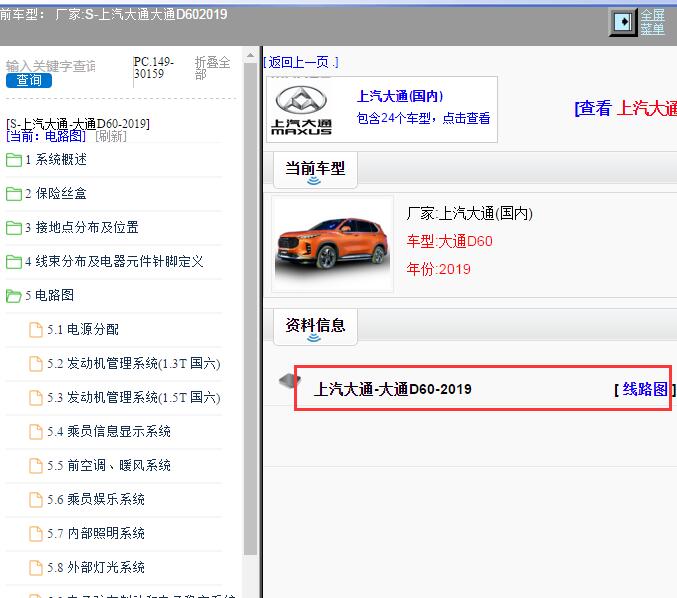Expand folder icon for 3 接地点分布及位置
Image resolution: width=677 pixels, height=598 pixels.
pos(14,228)
